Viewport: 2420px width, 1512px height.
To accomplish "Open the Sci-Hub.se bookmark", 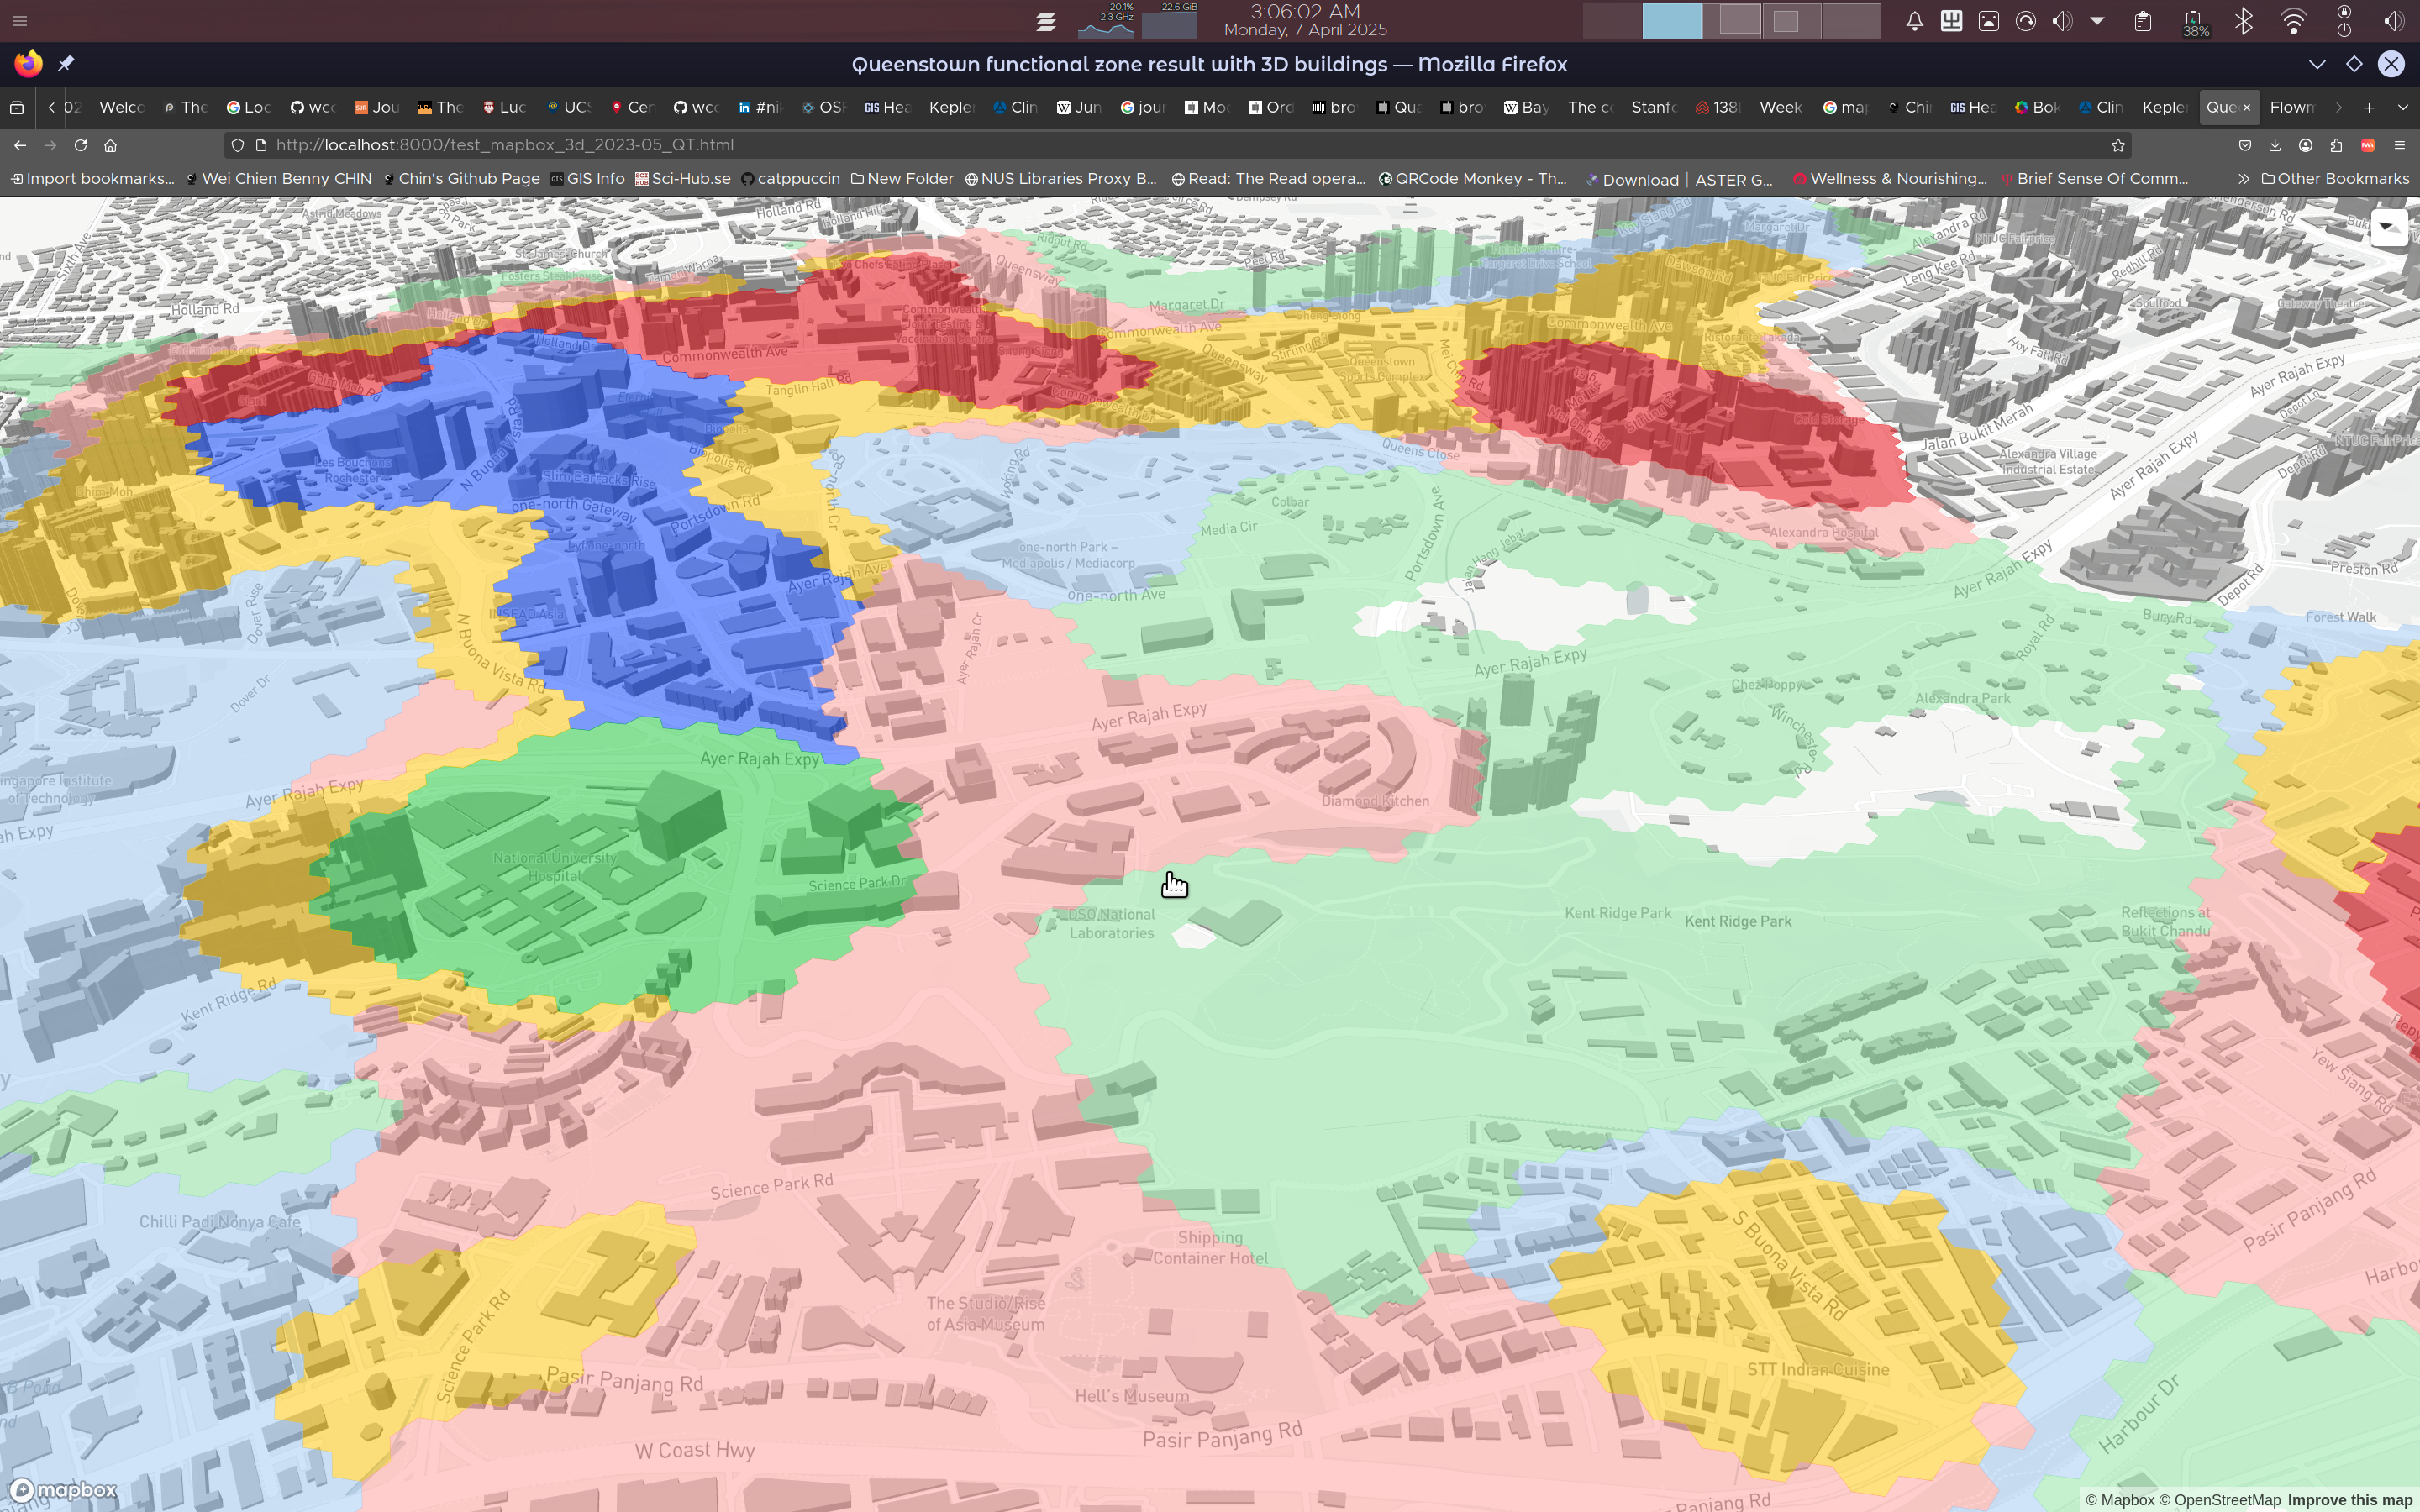I will (682, 179).
